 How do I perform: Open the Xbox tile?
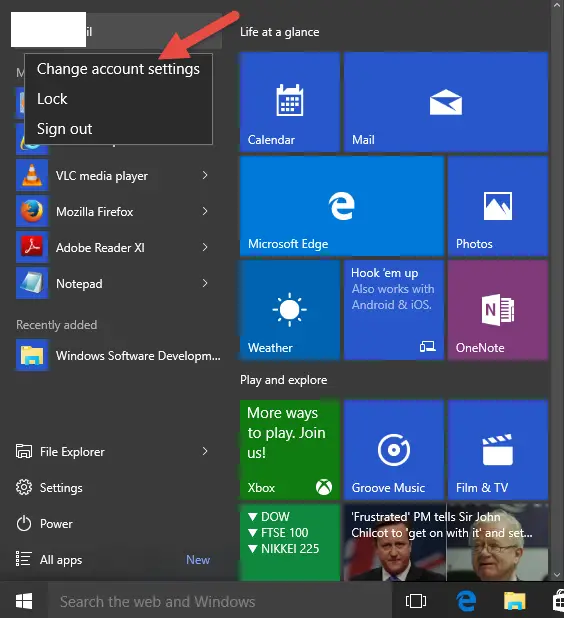(x=290, y=450)
